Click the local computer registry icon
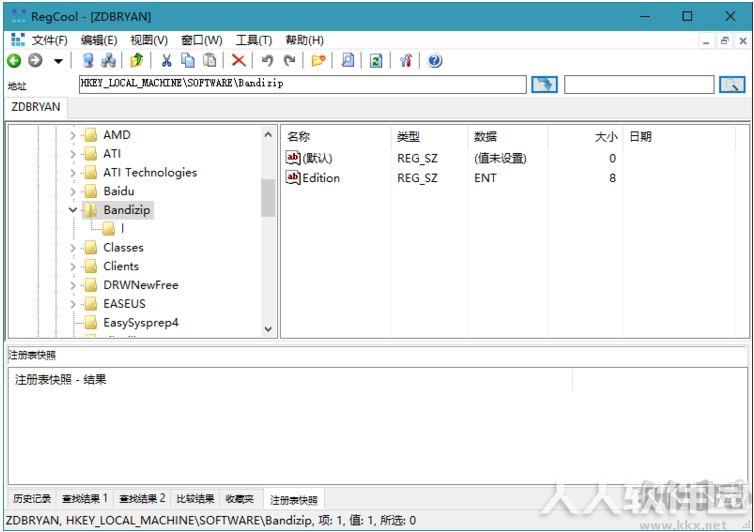Screen dimensions: 754x532 click(88, 61)
